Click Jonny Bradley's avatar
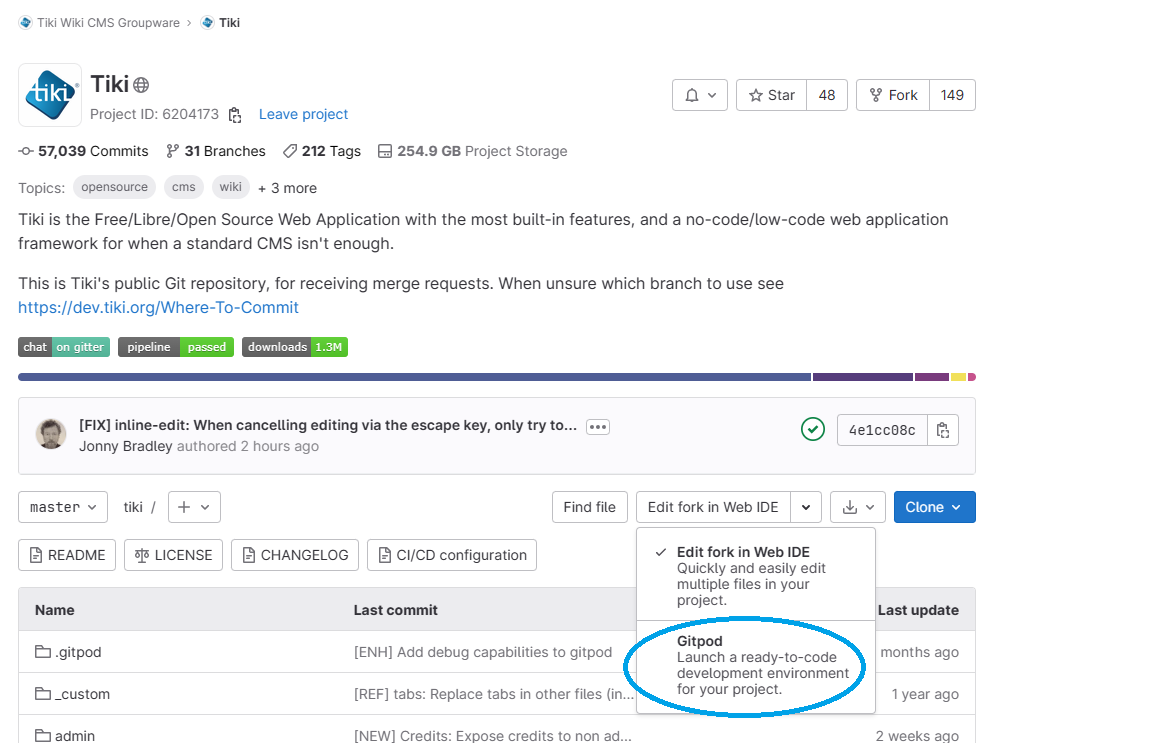Image resolution: width=1152 pixels, height=743 pixels. (51, 434)
